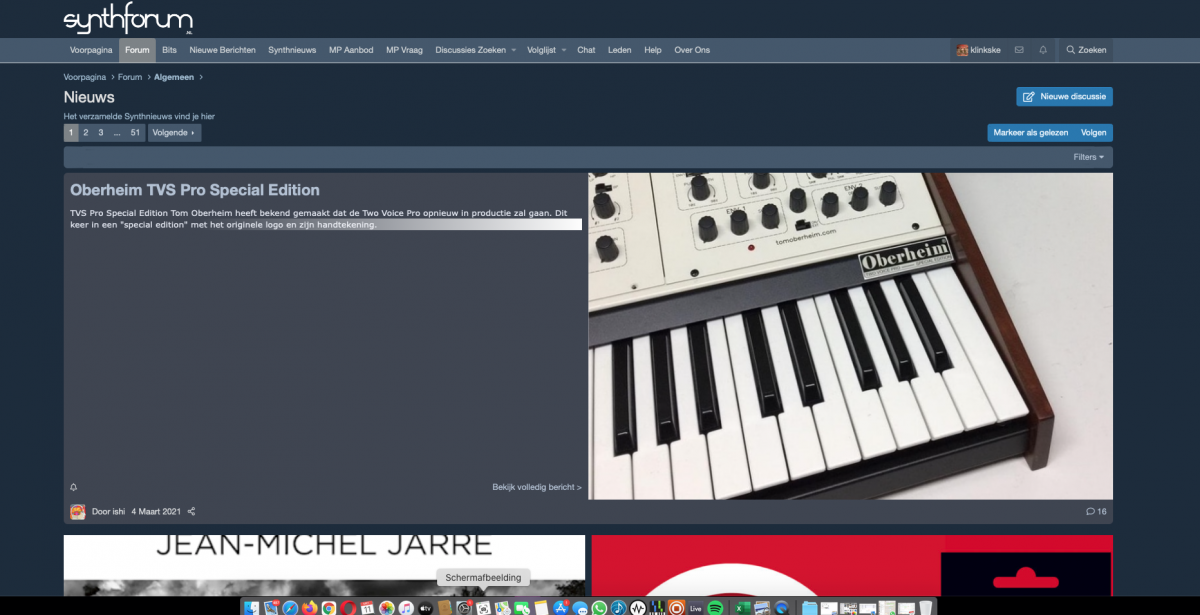Viewport: 1200px width, 615px height.
Task: Click the Nieuwe discussie button
Action: click(1064, 97)
